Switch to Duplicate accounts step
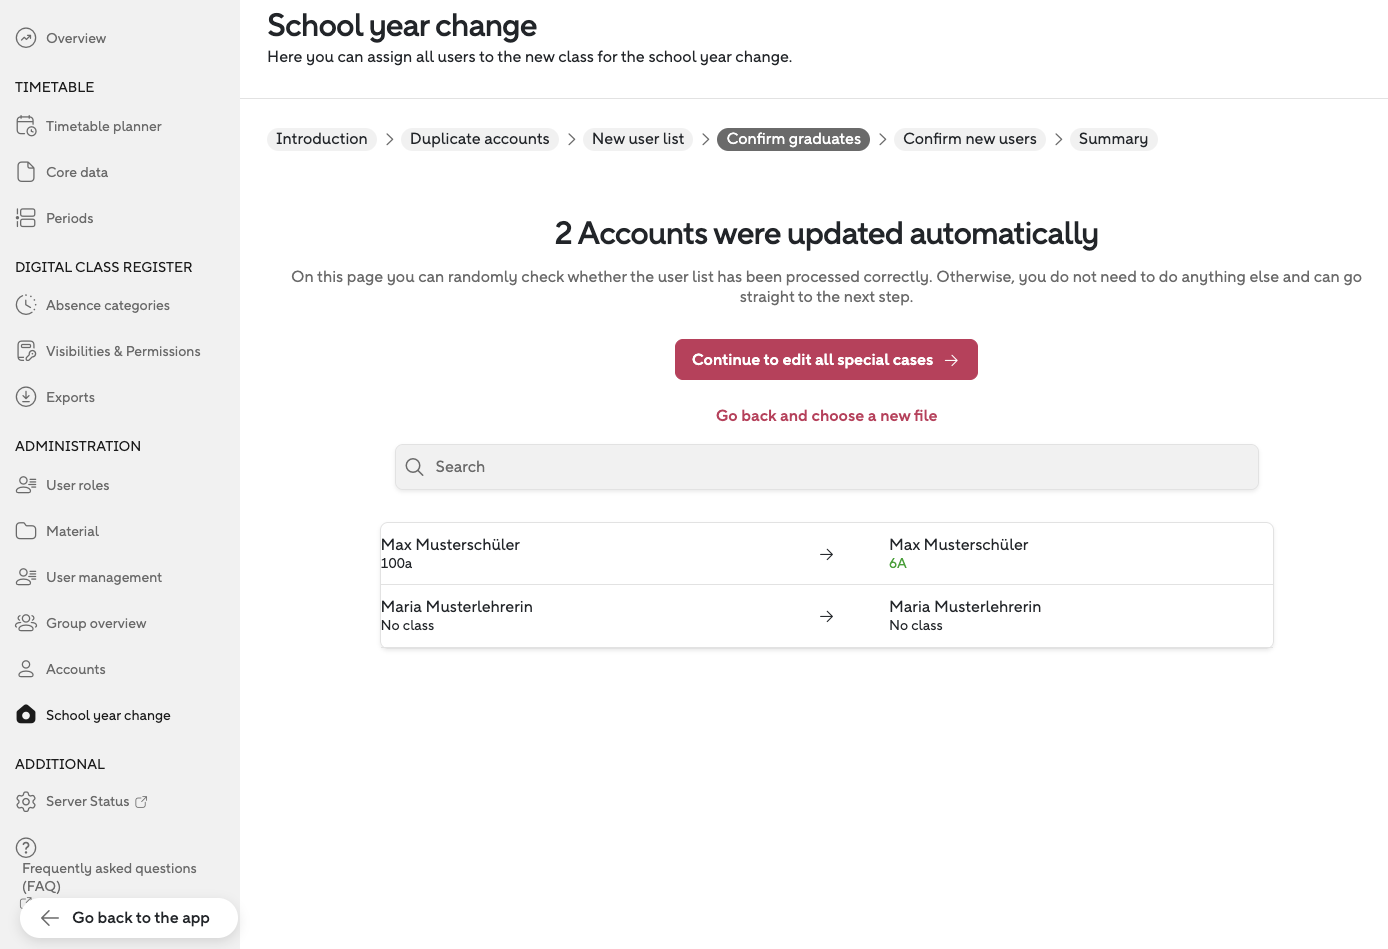 pyautogui.click(x=479, y=139)
